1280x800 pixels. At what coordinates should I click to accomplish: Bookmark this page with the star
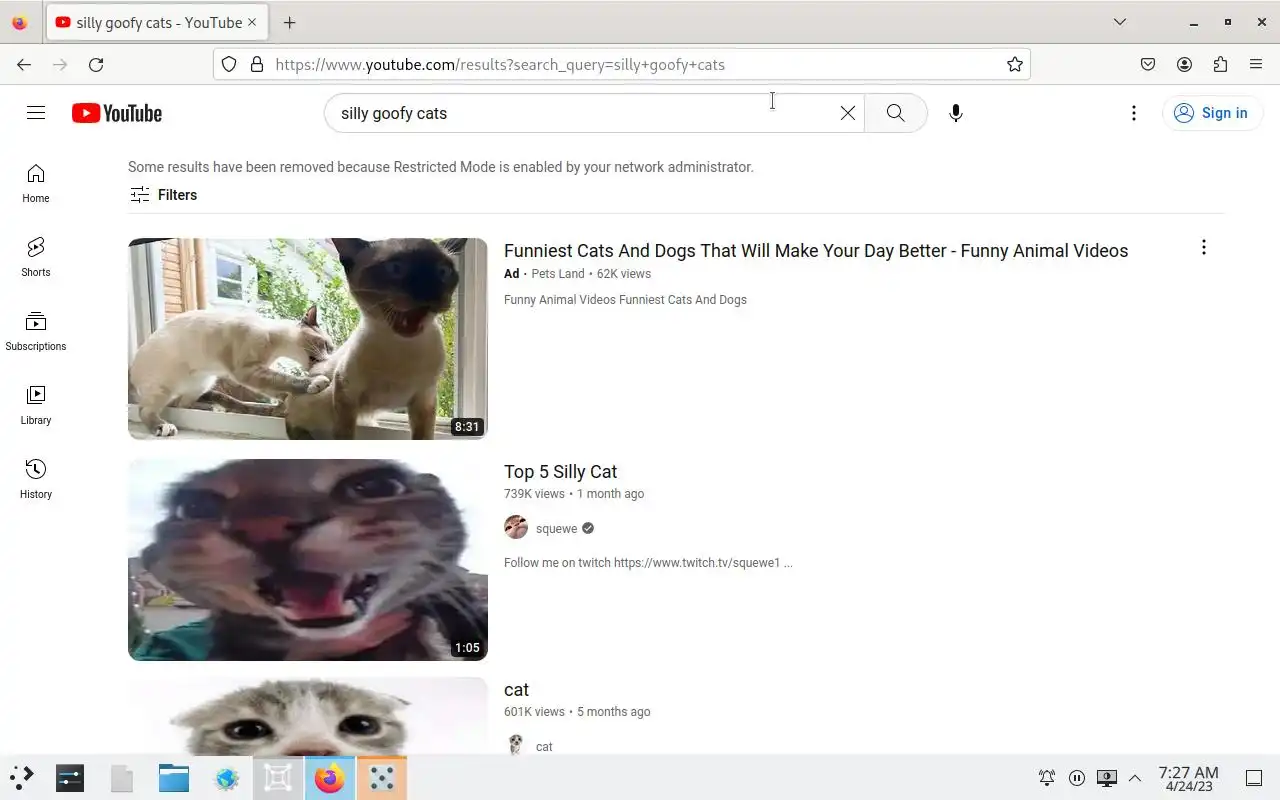[1015, 65]
